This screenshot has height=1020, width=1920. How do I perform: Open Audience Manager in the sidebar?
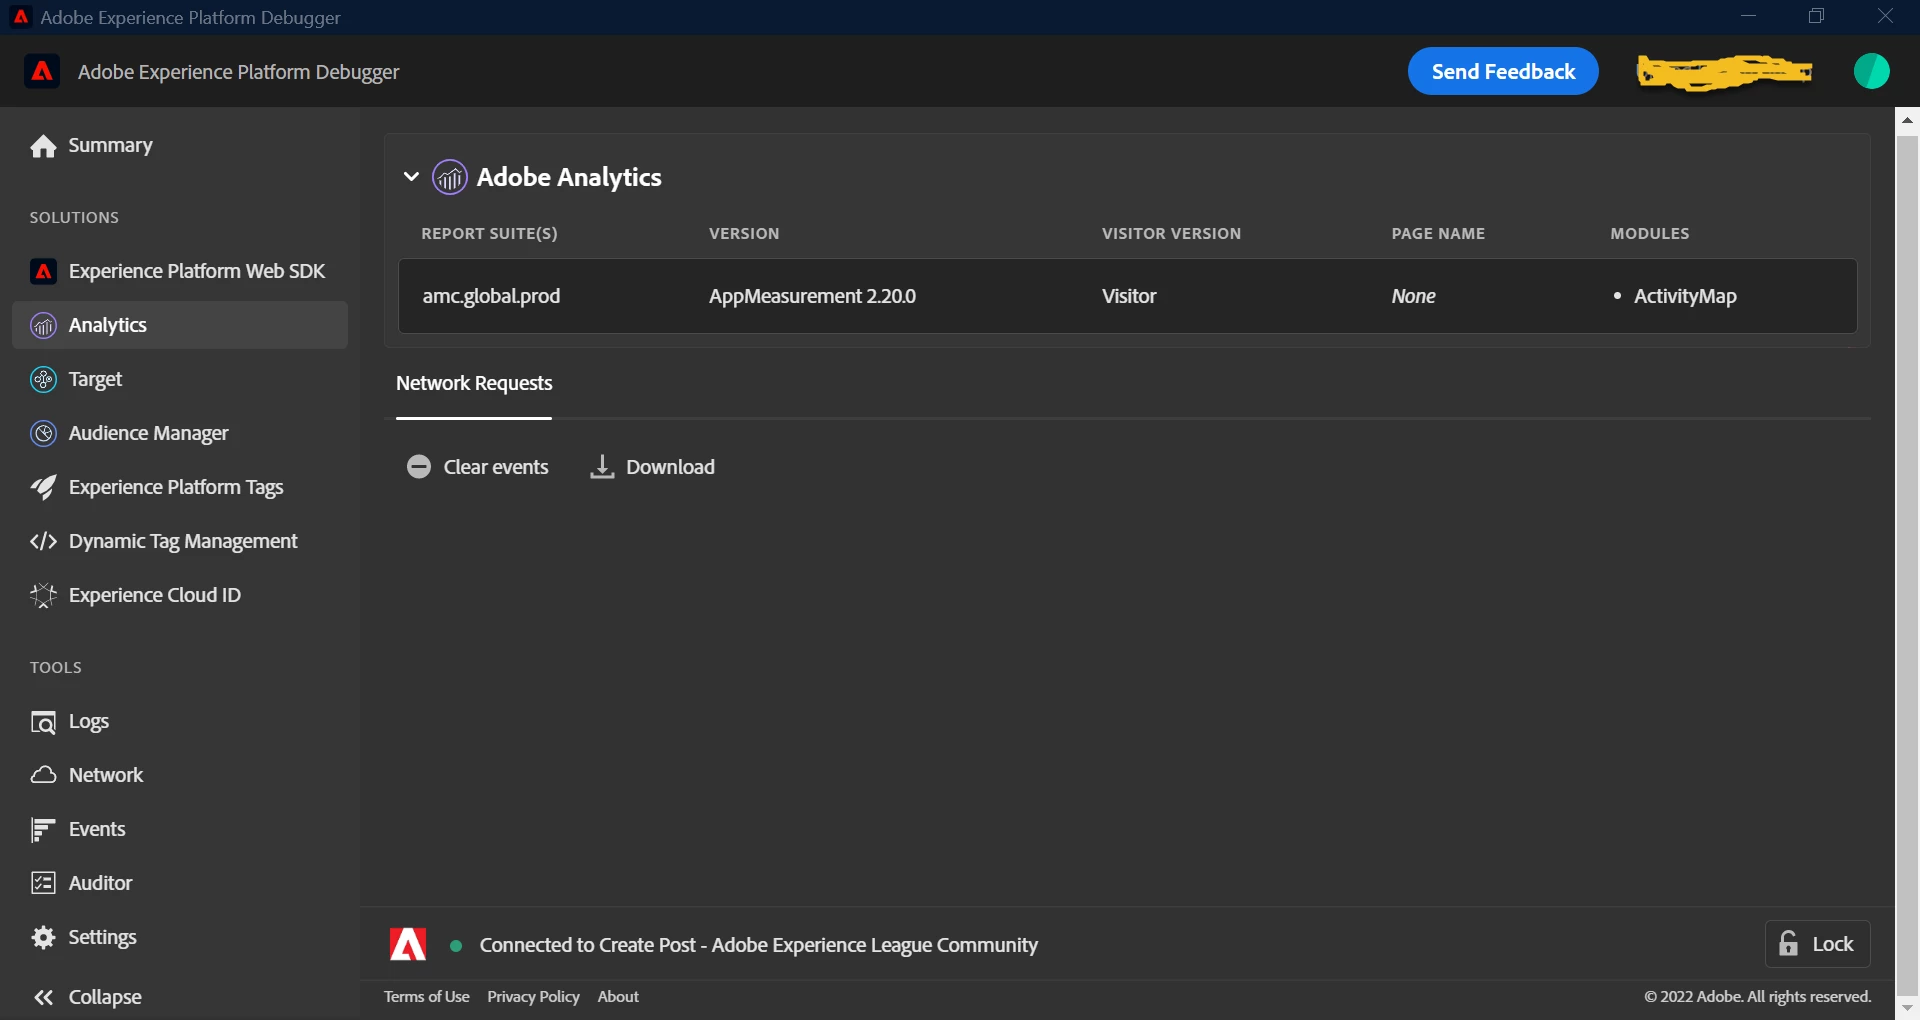point(148,433)
